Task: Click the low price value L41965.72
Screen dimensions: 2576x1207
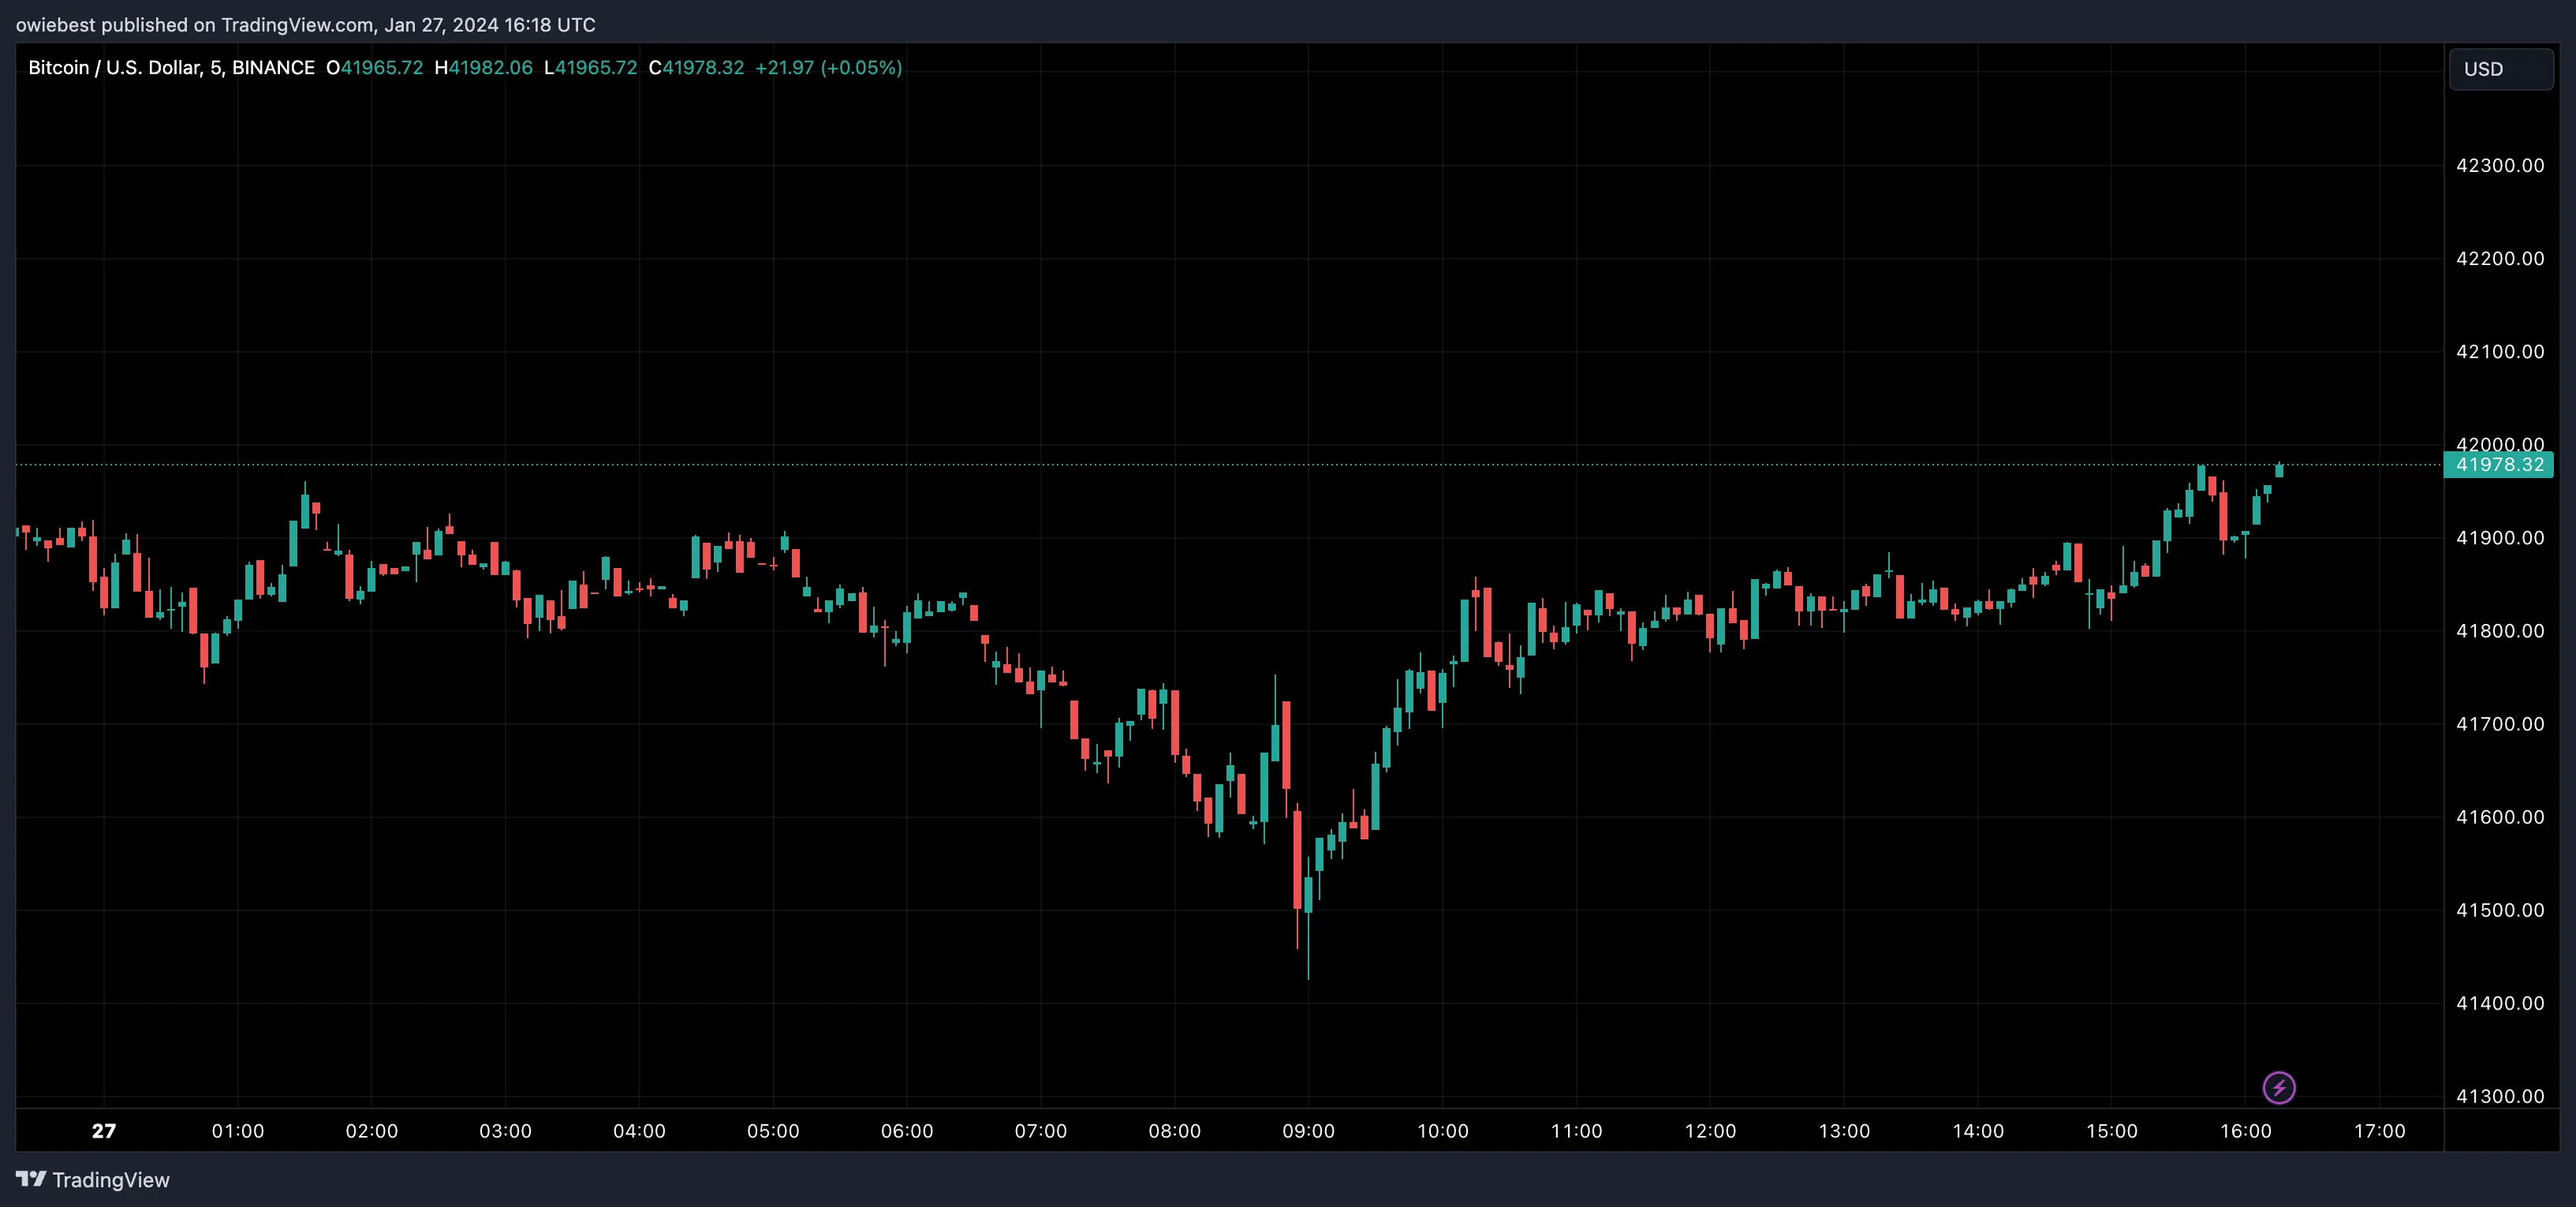Action: pos(590,68)
